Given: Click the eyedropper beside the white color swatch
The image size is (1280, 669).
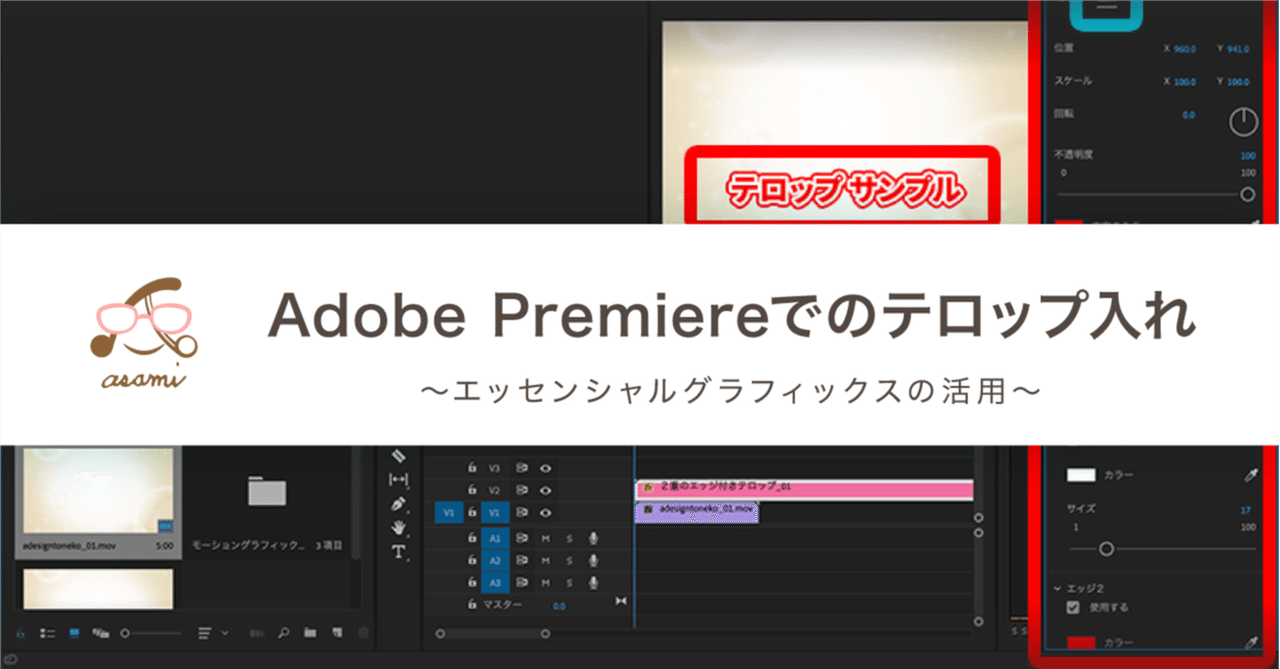Looking at the screenshot, I should click(x=1249, y=476).
